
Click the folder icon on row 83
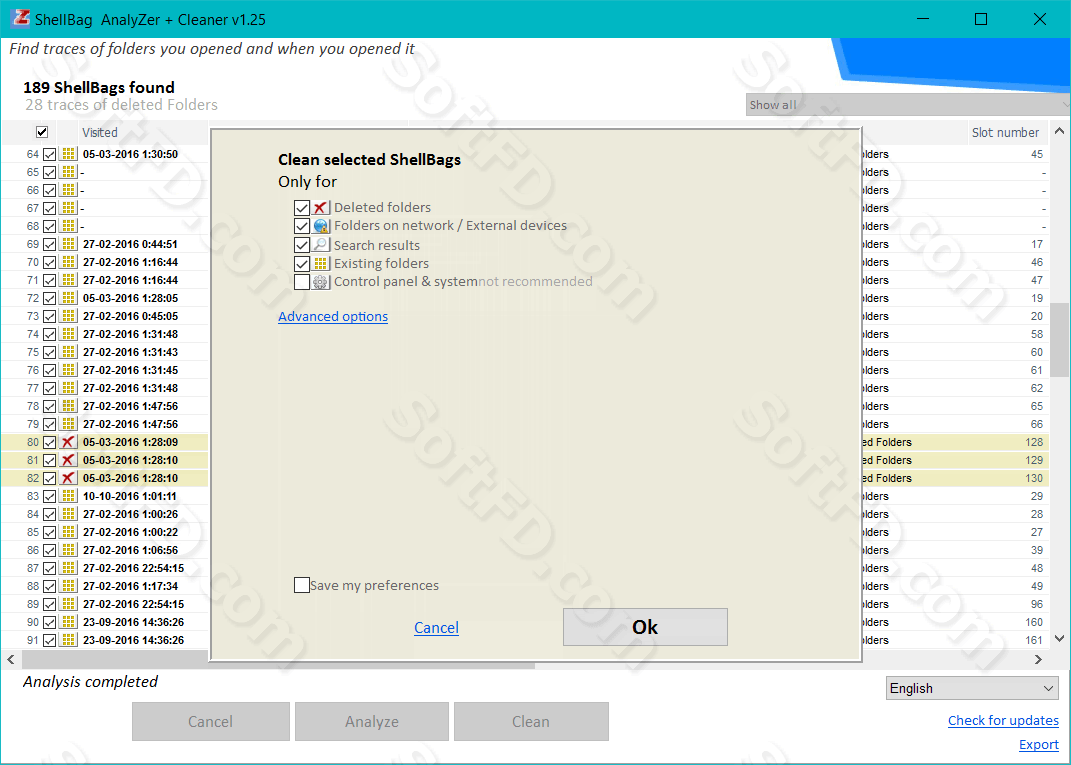pos(68,496)
